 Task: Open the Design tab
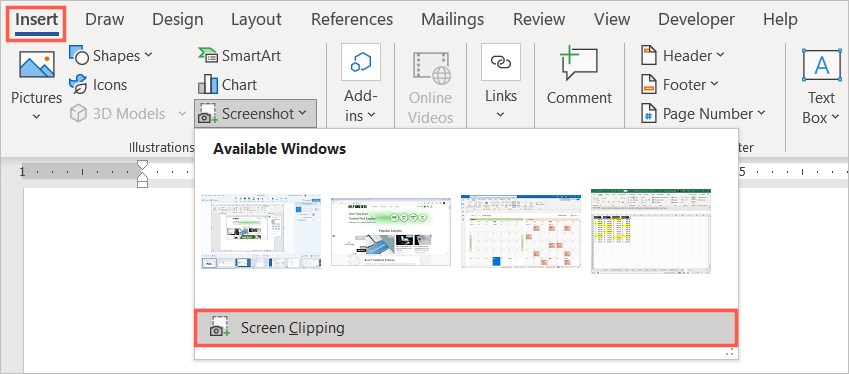click(x=178, y=20)
